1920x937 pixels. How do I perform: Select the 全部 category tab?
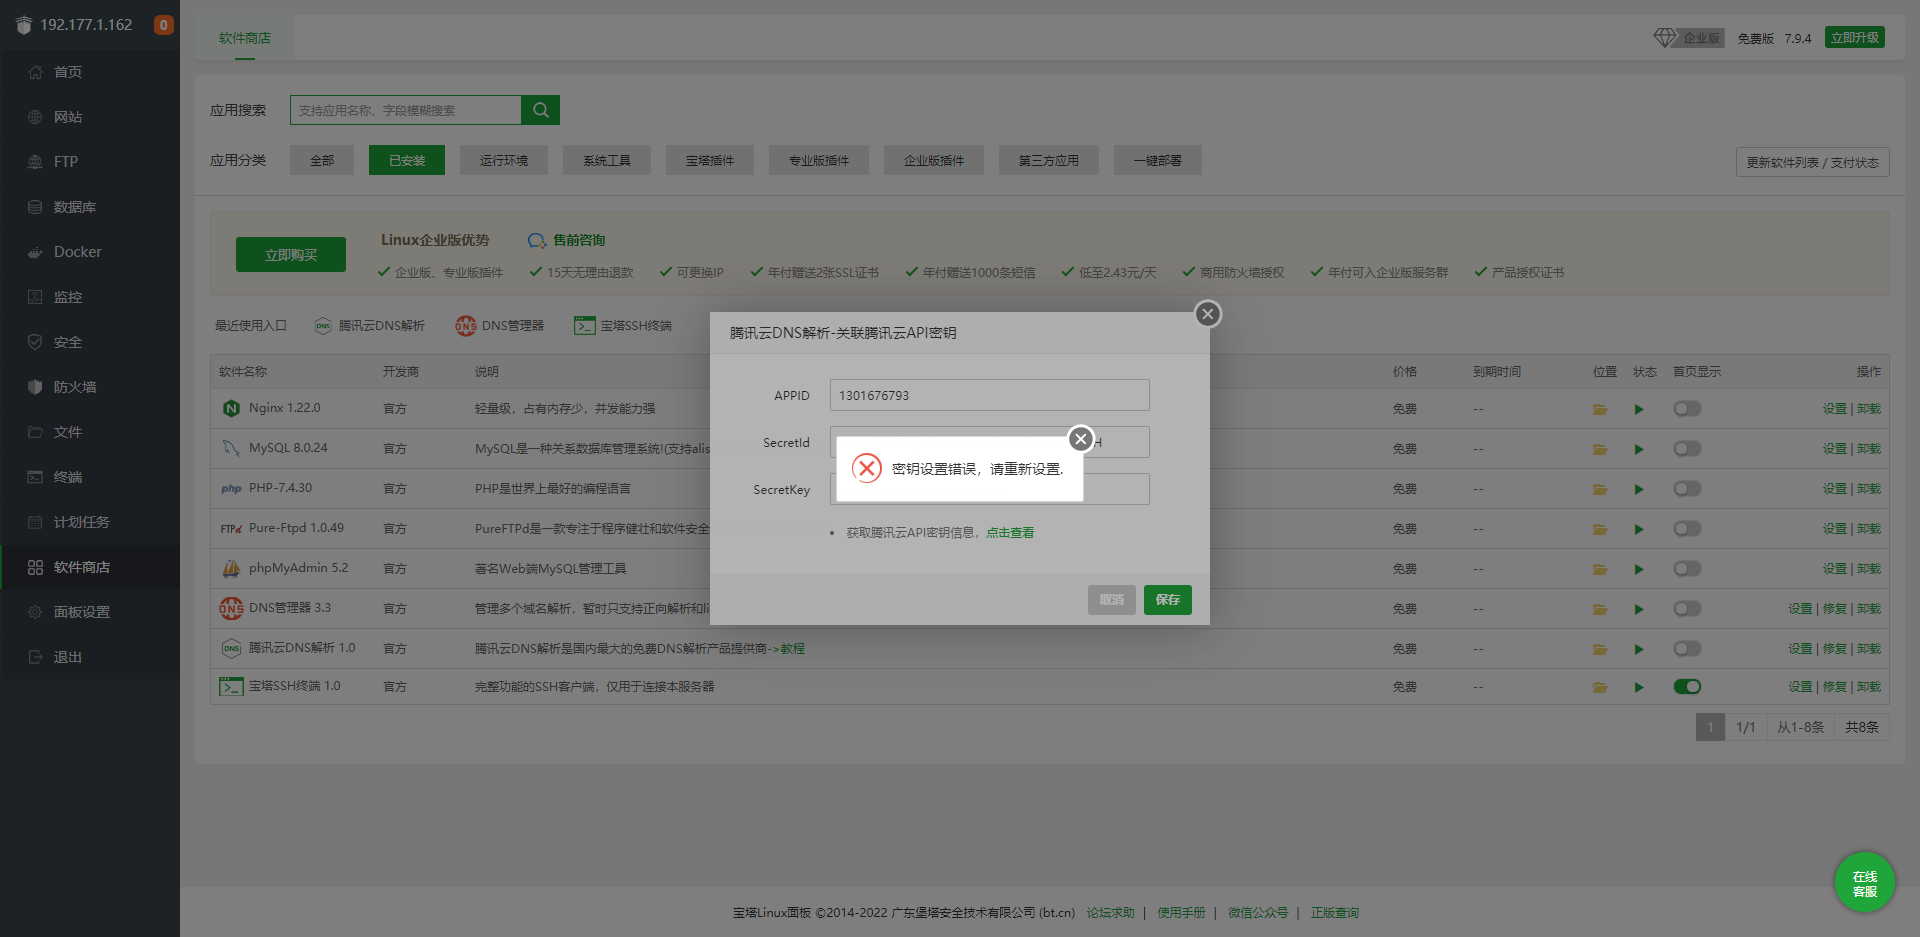coord(322,160)
